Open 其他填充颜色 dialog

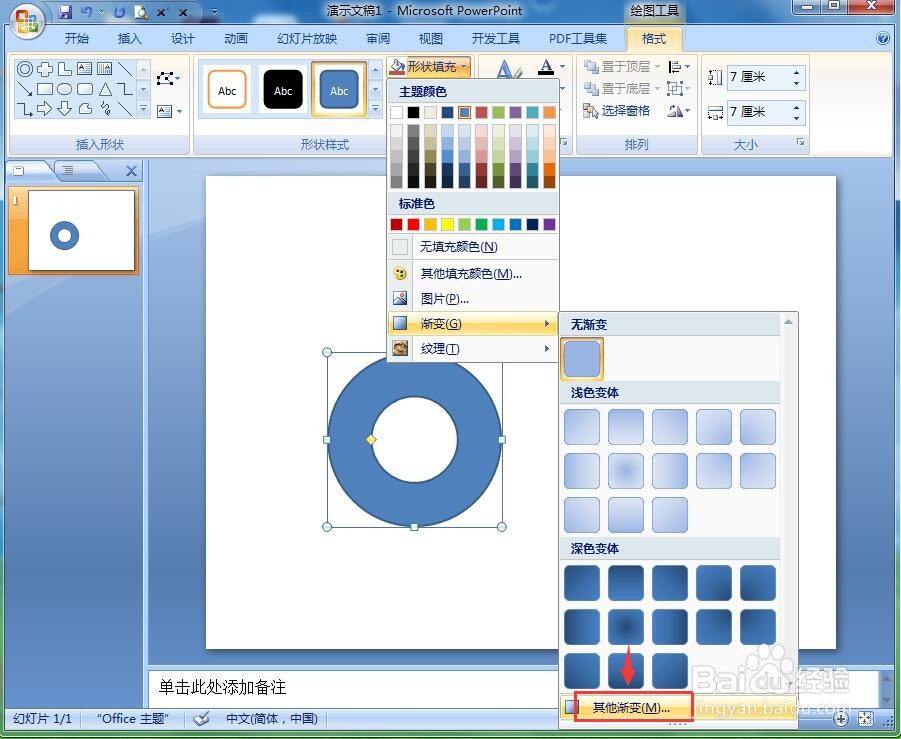(x=473, y=274)
